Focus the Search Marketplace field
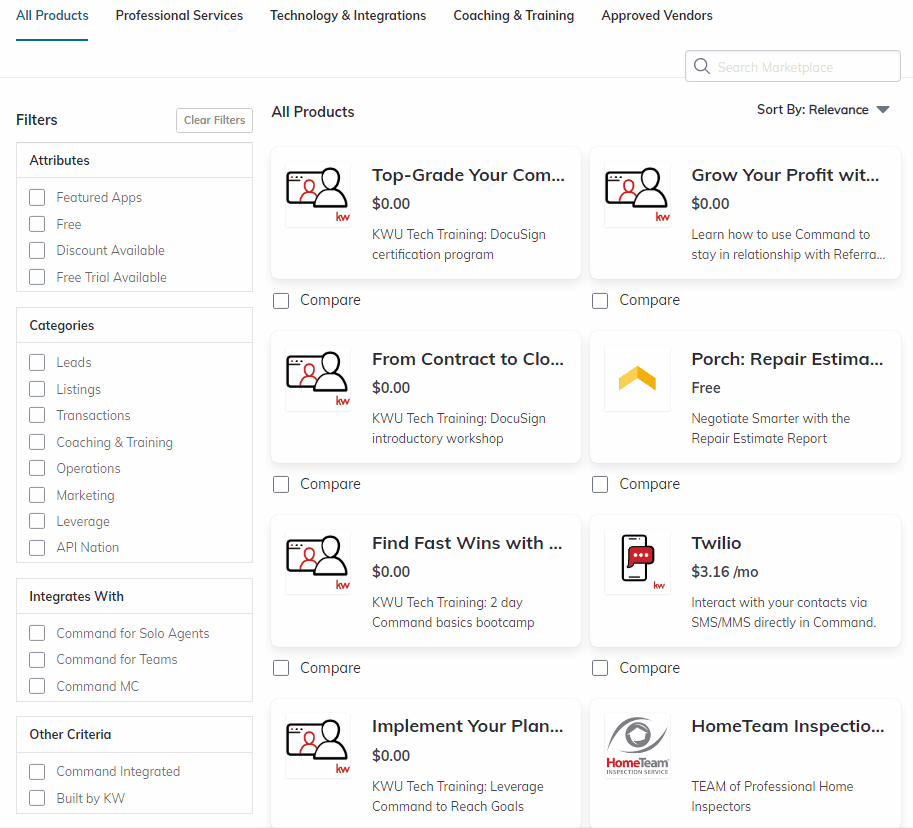 point(792,66)
